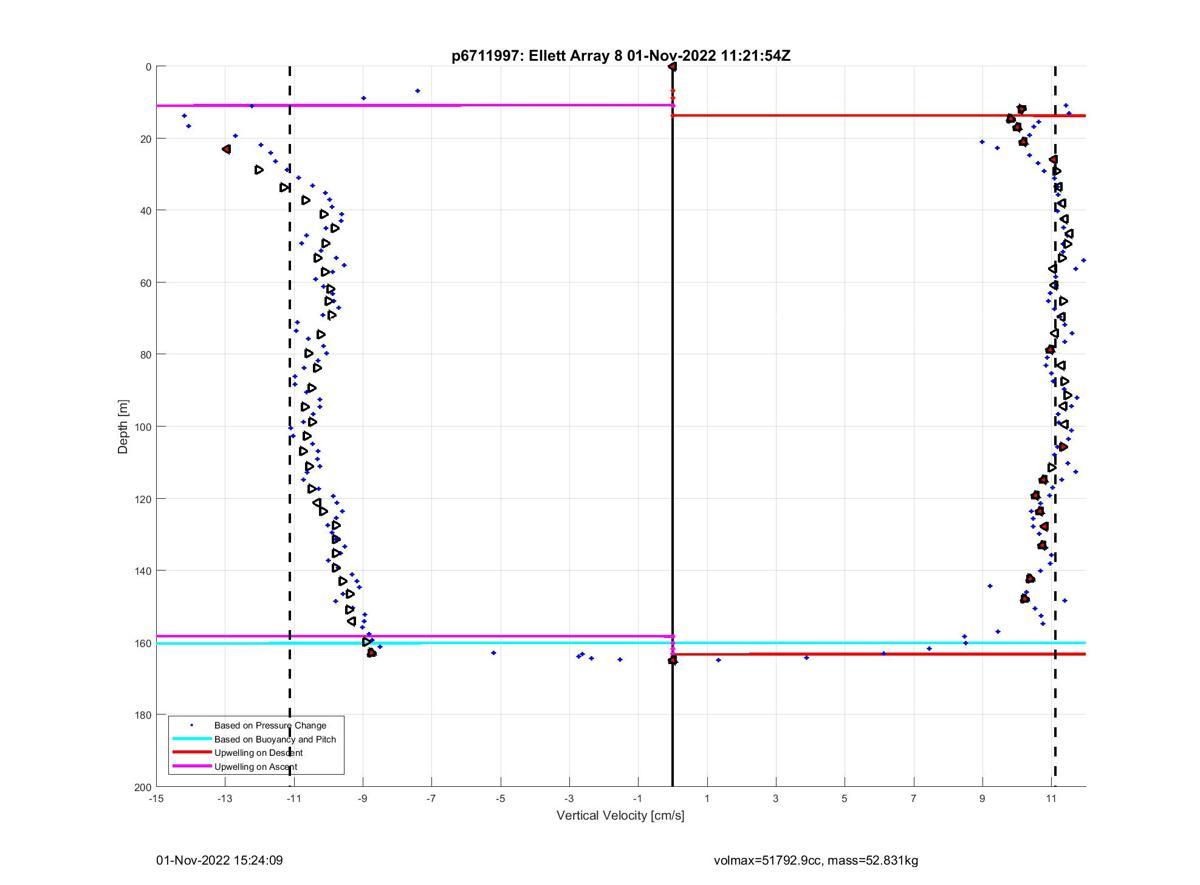The height and width of the screenshot is (885, 1200).
Task: Click y-axis tick label "60"
Action: [145, 283]
